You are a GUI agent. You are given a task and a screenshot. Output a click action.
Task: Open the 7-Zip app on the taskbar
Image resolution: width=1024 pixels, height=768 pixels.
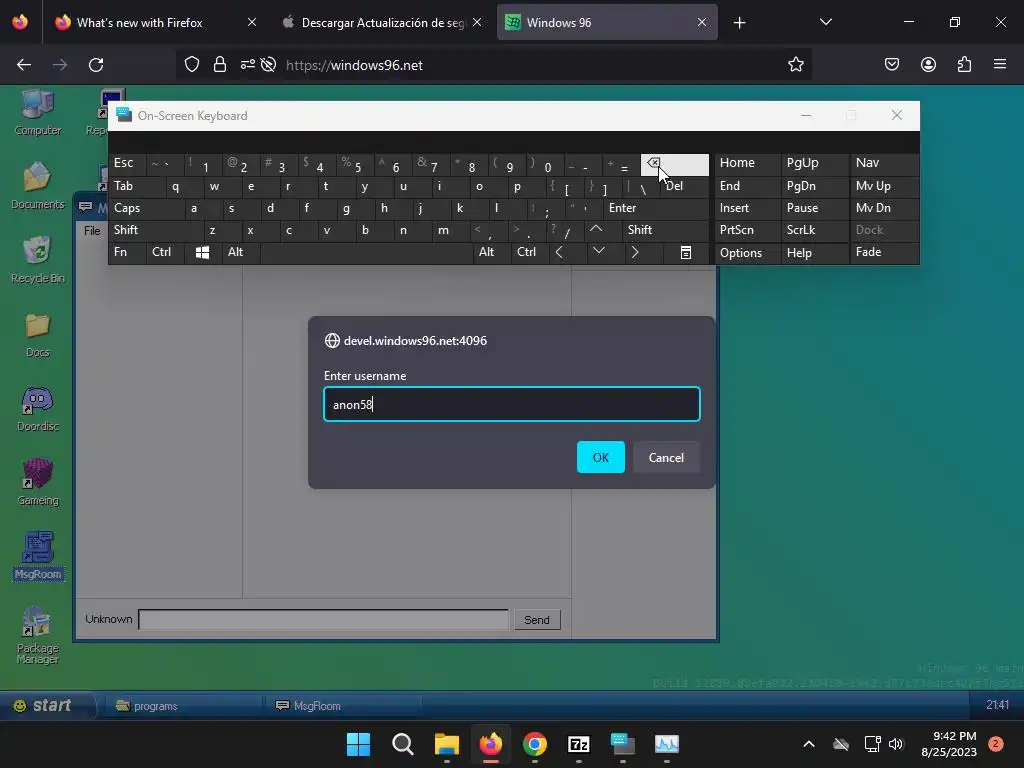[x=579, y=744]
